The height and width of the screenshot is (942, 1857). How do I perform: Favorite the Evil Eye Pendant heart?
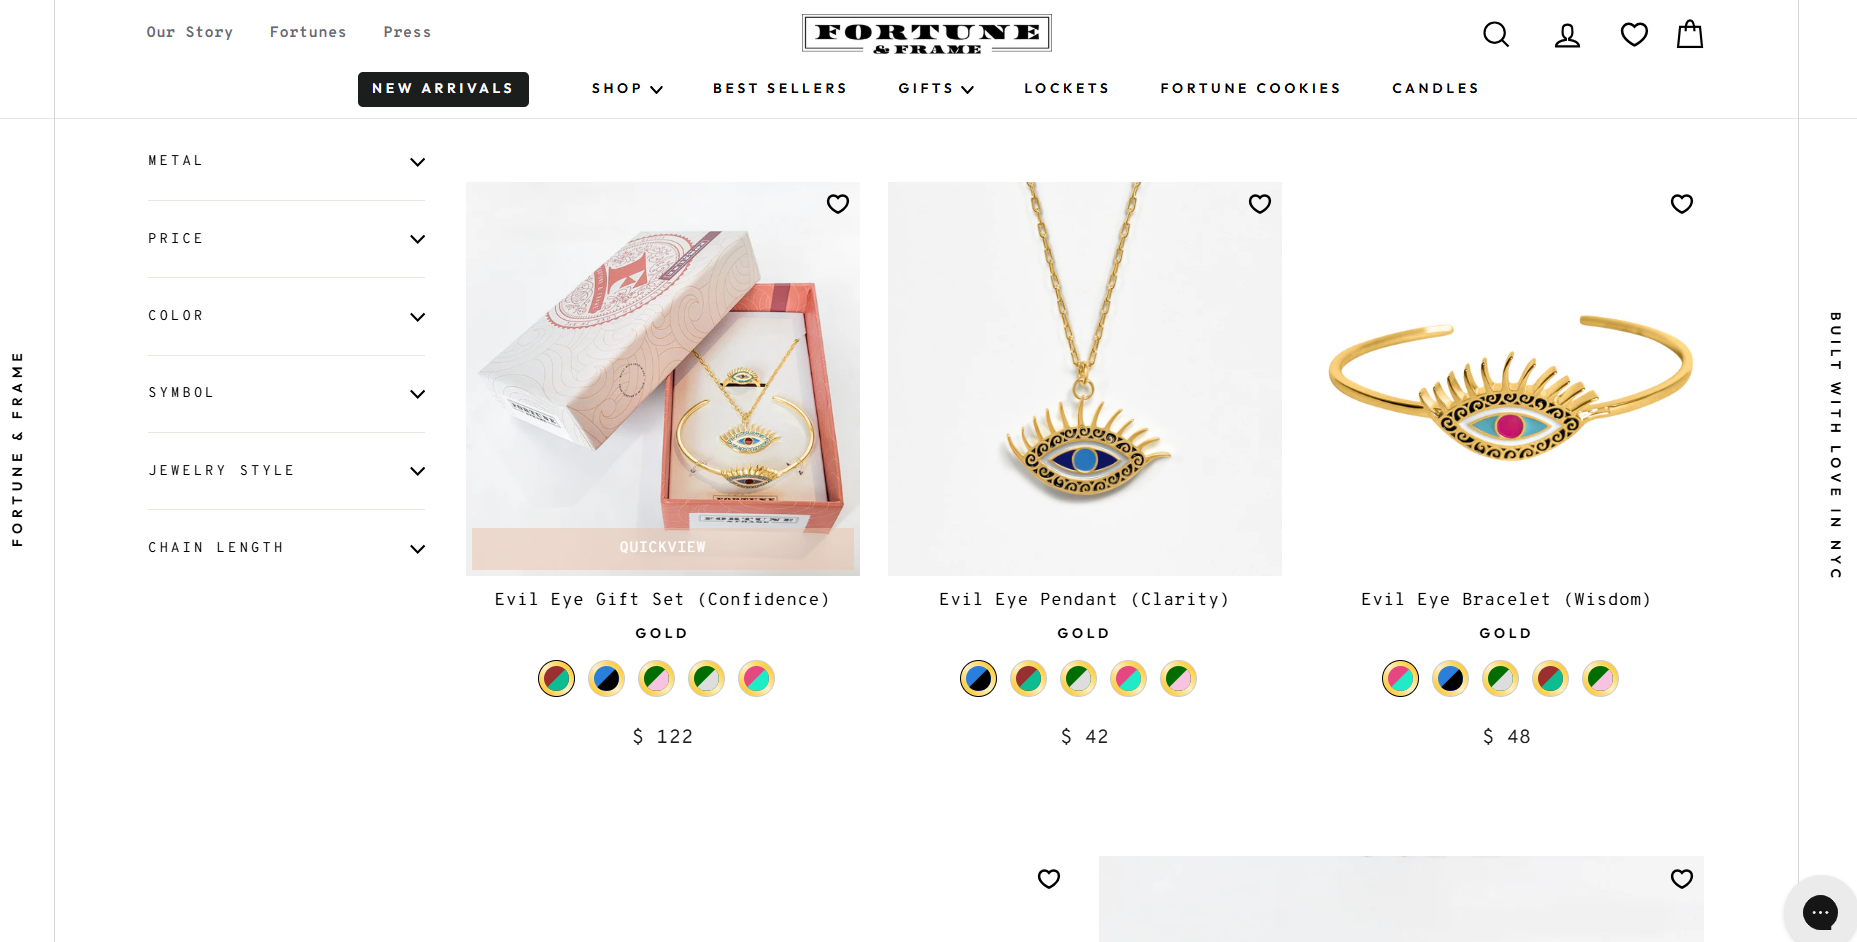1260,204
